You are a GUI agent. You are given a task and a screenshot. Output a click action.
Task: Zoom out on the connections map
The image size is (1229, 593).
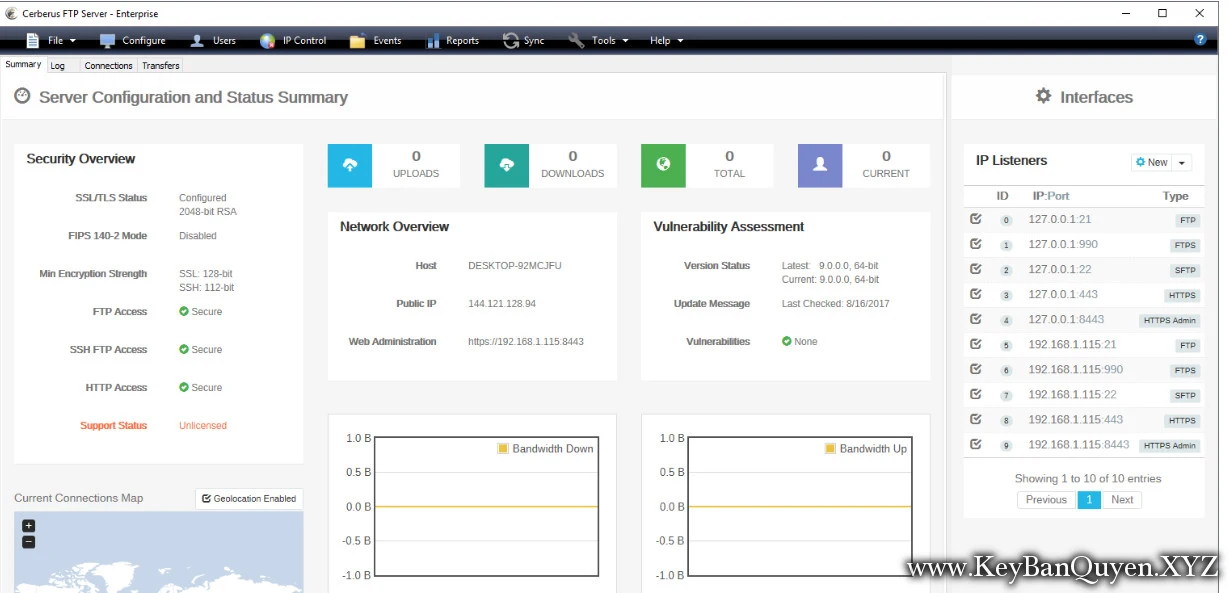click(28, 542)
